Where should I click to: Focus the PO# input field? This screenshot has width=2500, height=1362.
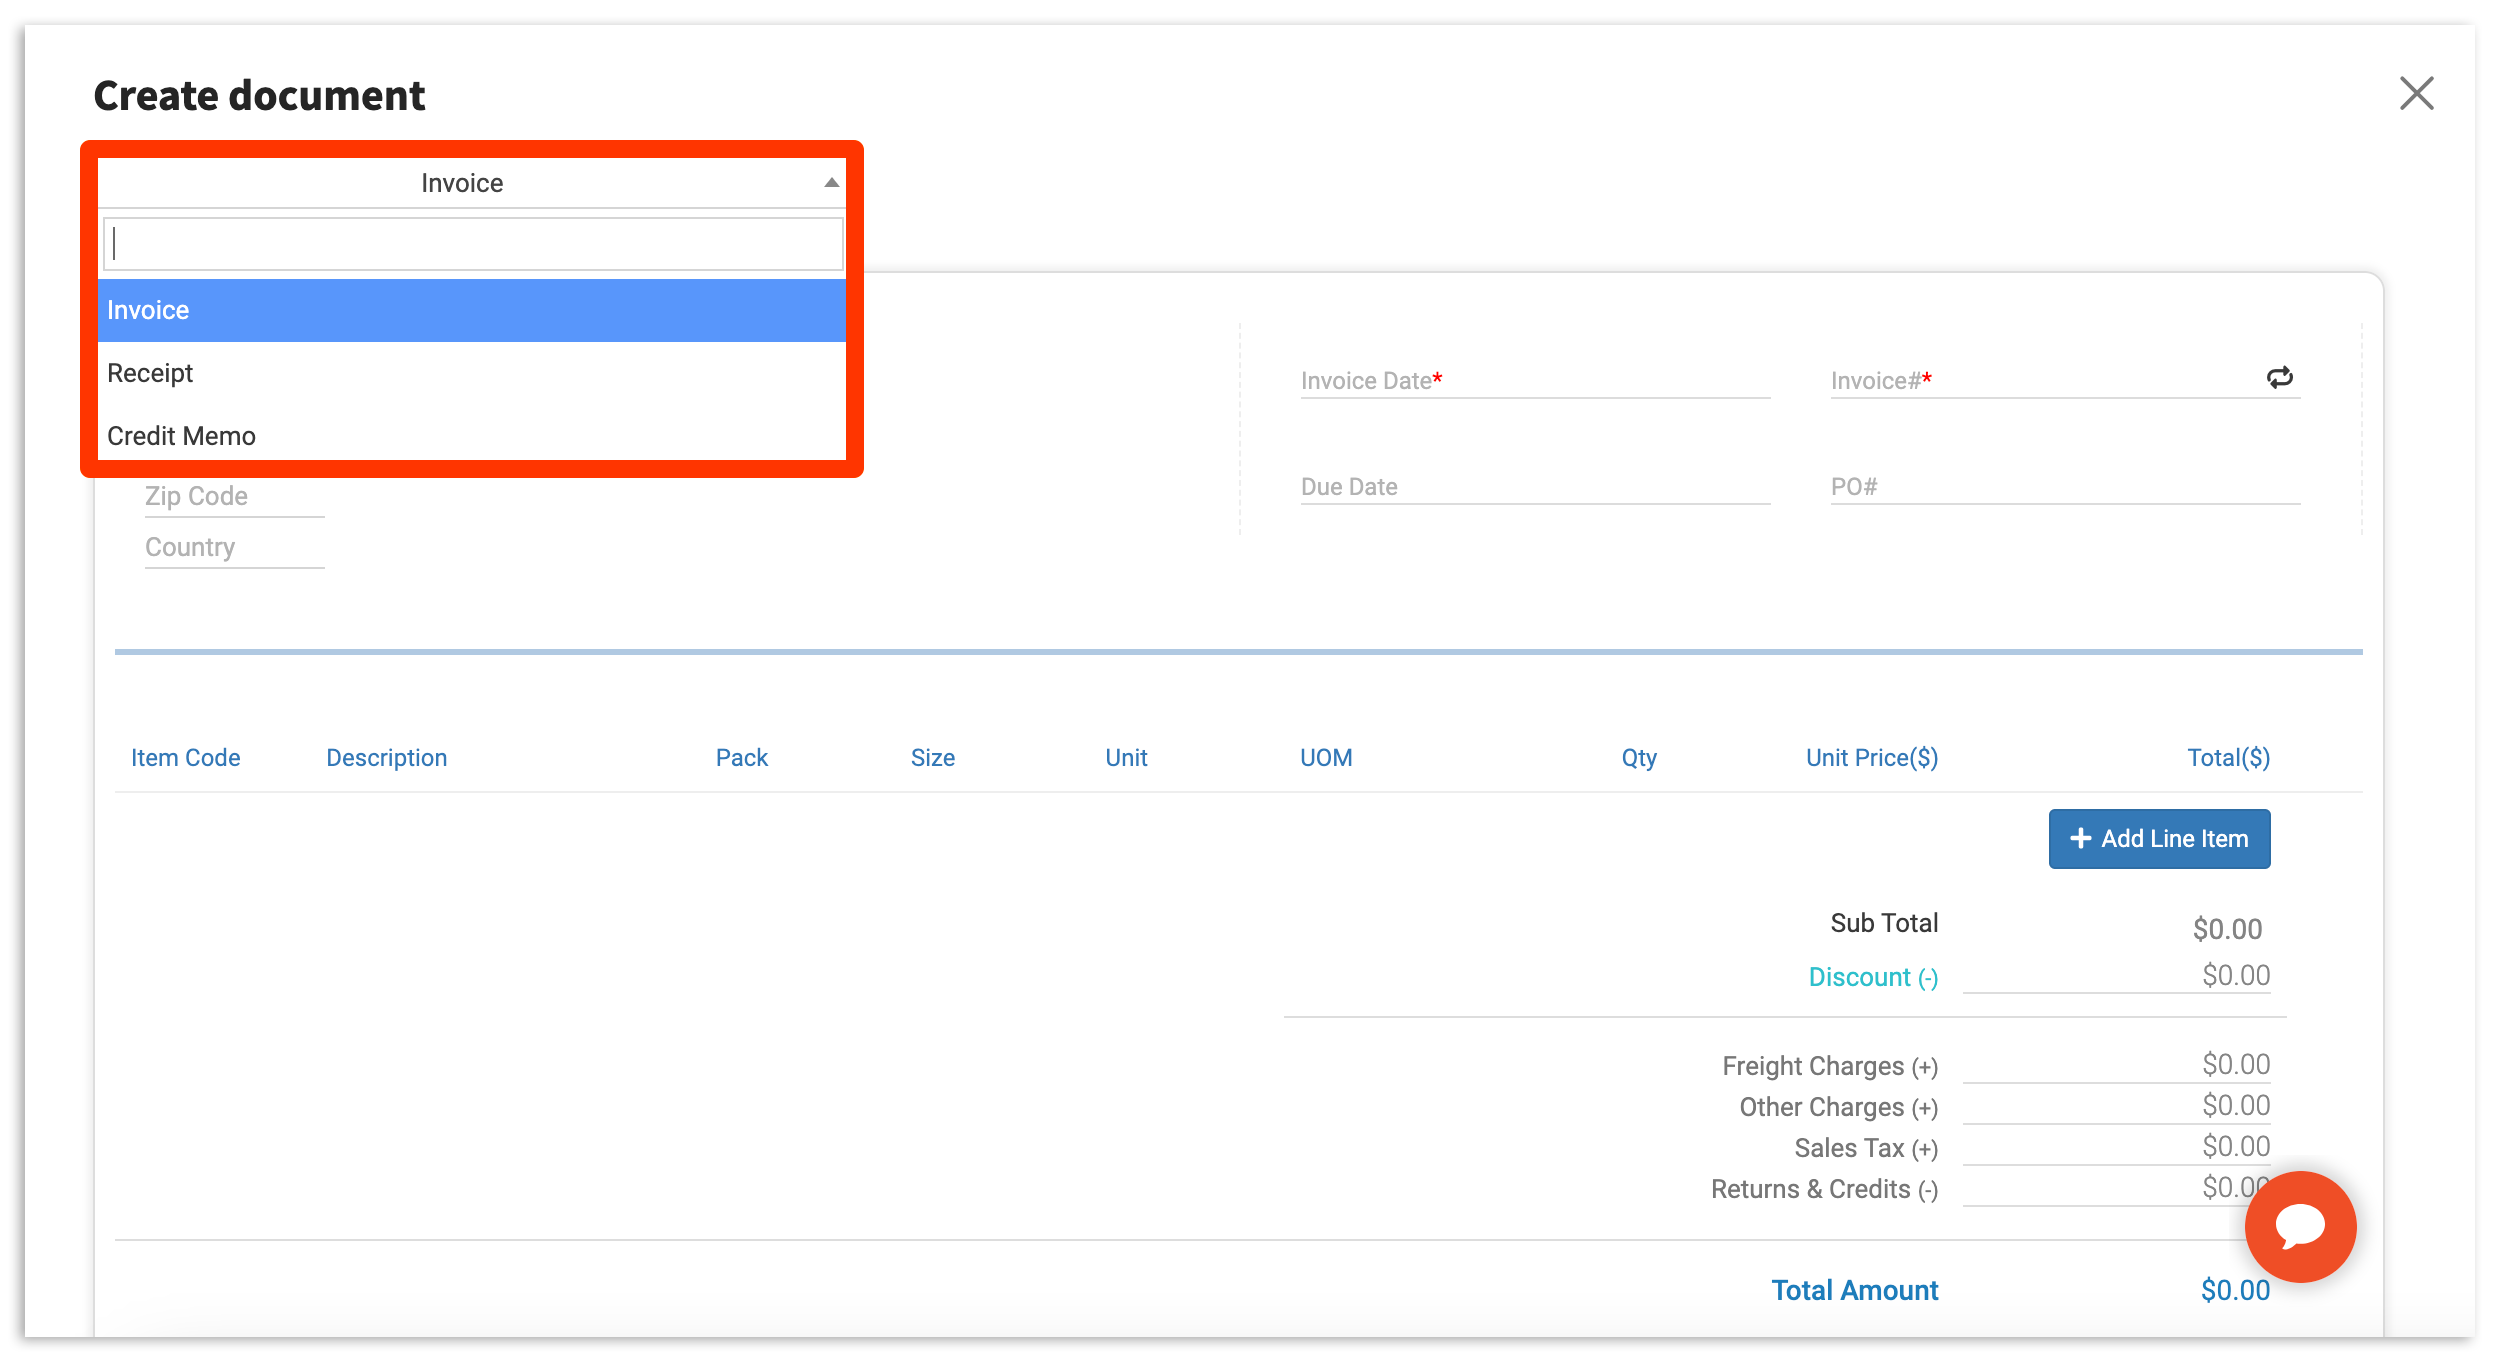(2064, 487)
